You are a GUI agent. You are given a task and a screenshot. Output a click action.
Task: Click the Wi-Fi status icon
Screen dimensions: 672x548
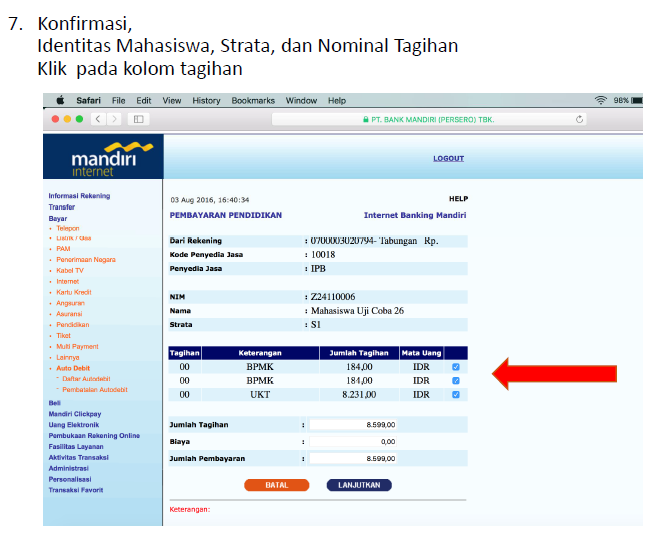pyautogui.click(x=600, y=100)
